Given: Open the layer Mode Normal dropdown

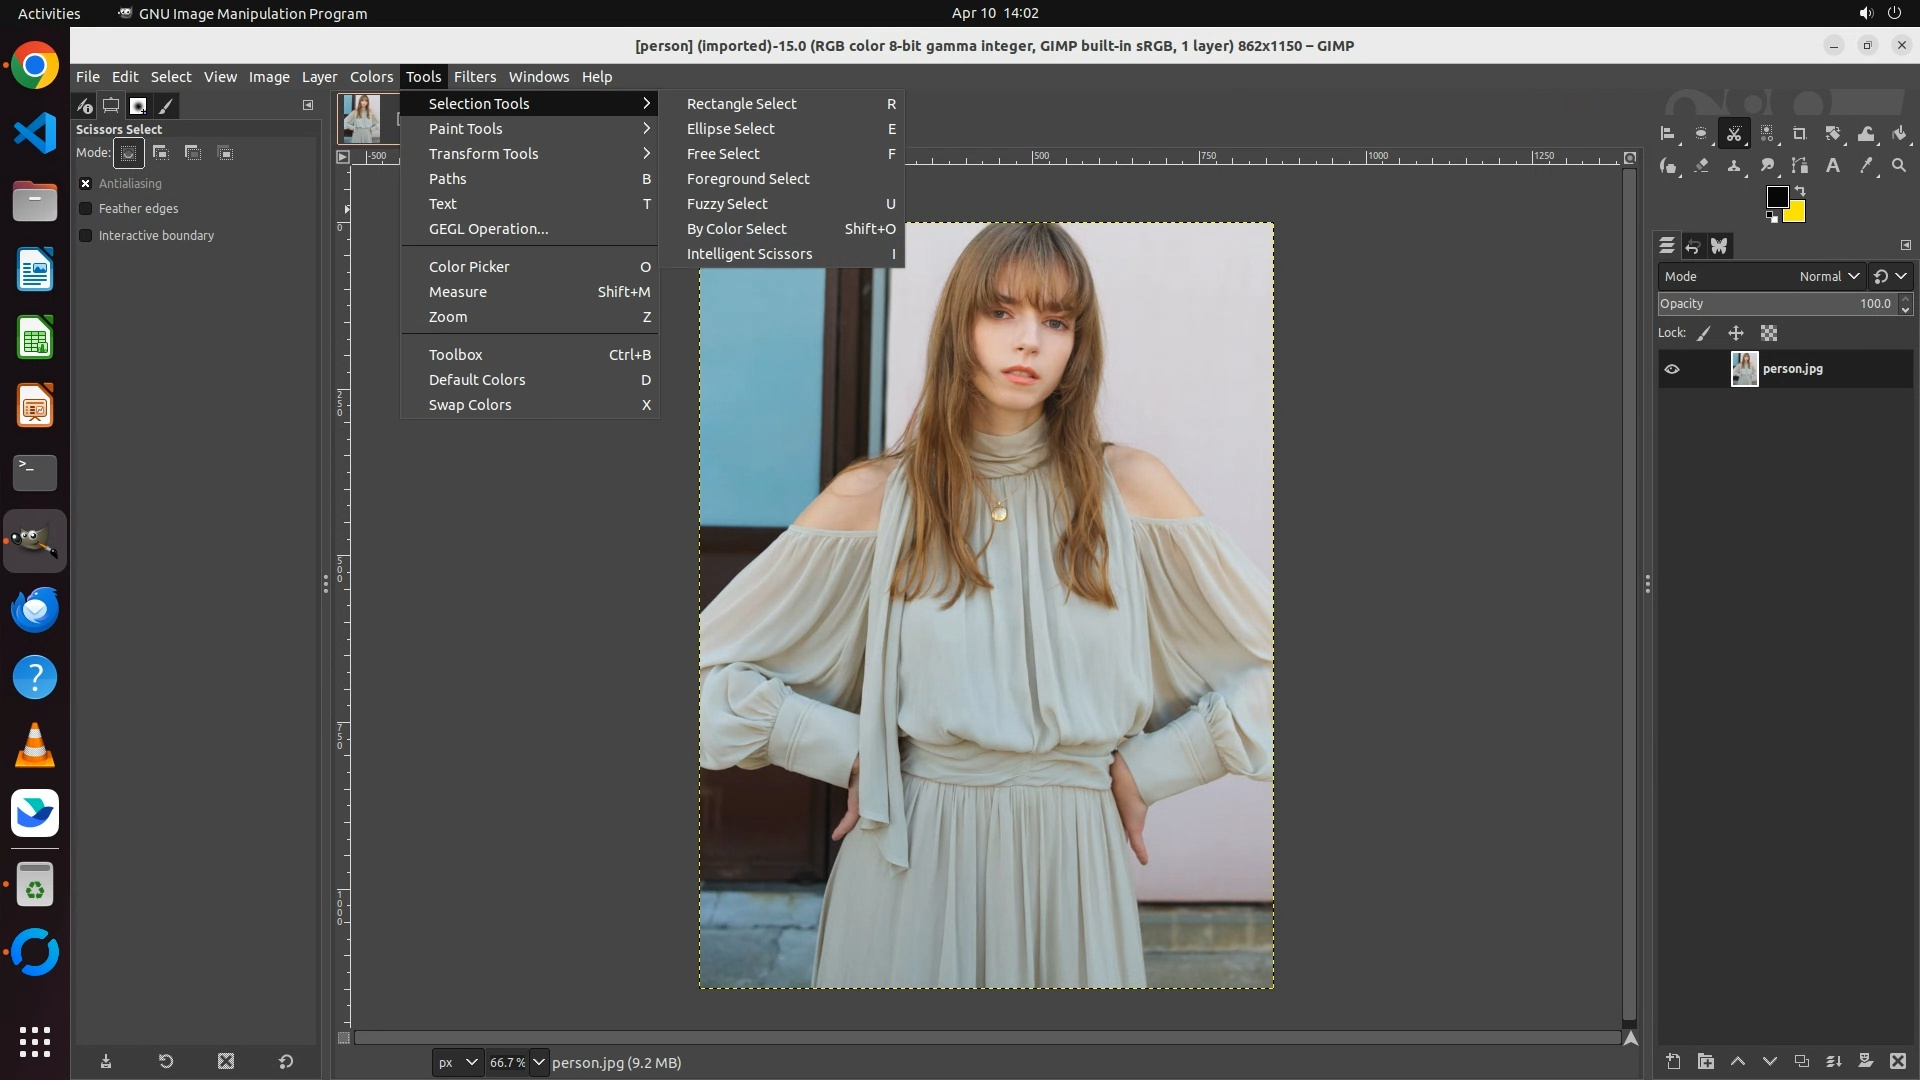Looking at the screenshot, I should coord(1828,277).
